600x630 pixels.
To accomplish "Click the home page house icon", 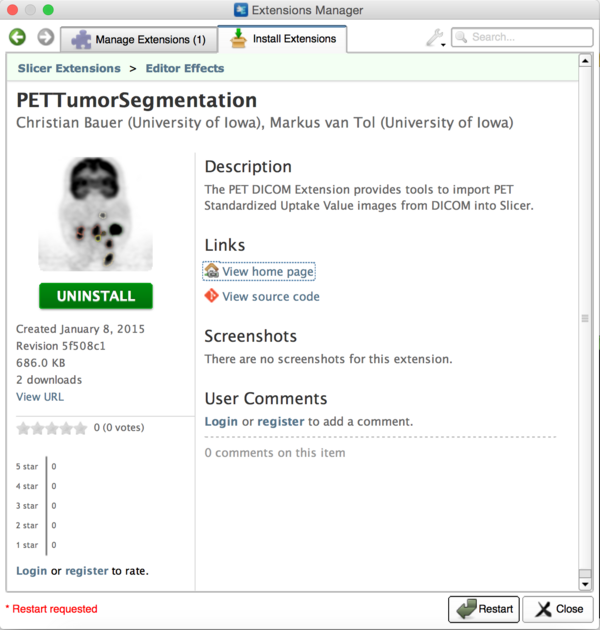I will coord(211,270).
